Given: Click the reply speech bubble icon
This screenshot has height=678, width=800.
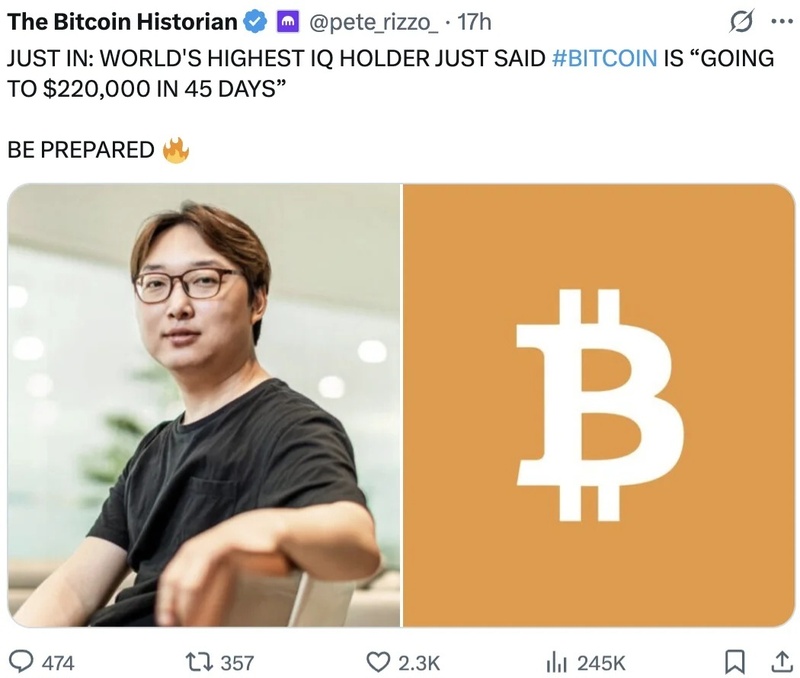Looking at the screenshot, I should pos(22,662).
